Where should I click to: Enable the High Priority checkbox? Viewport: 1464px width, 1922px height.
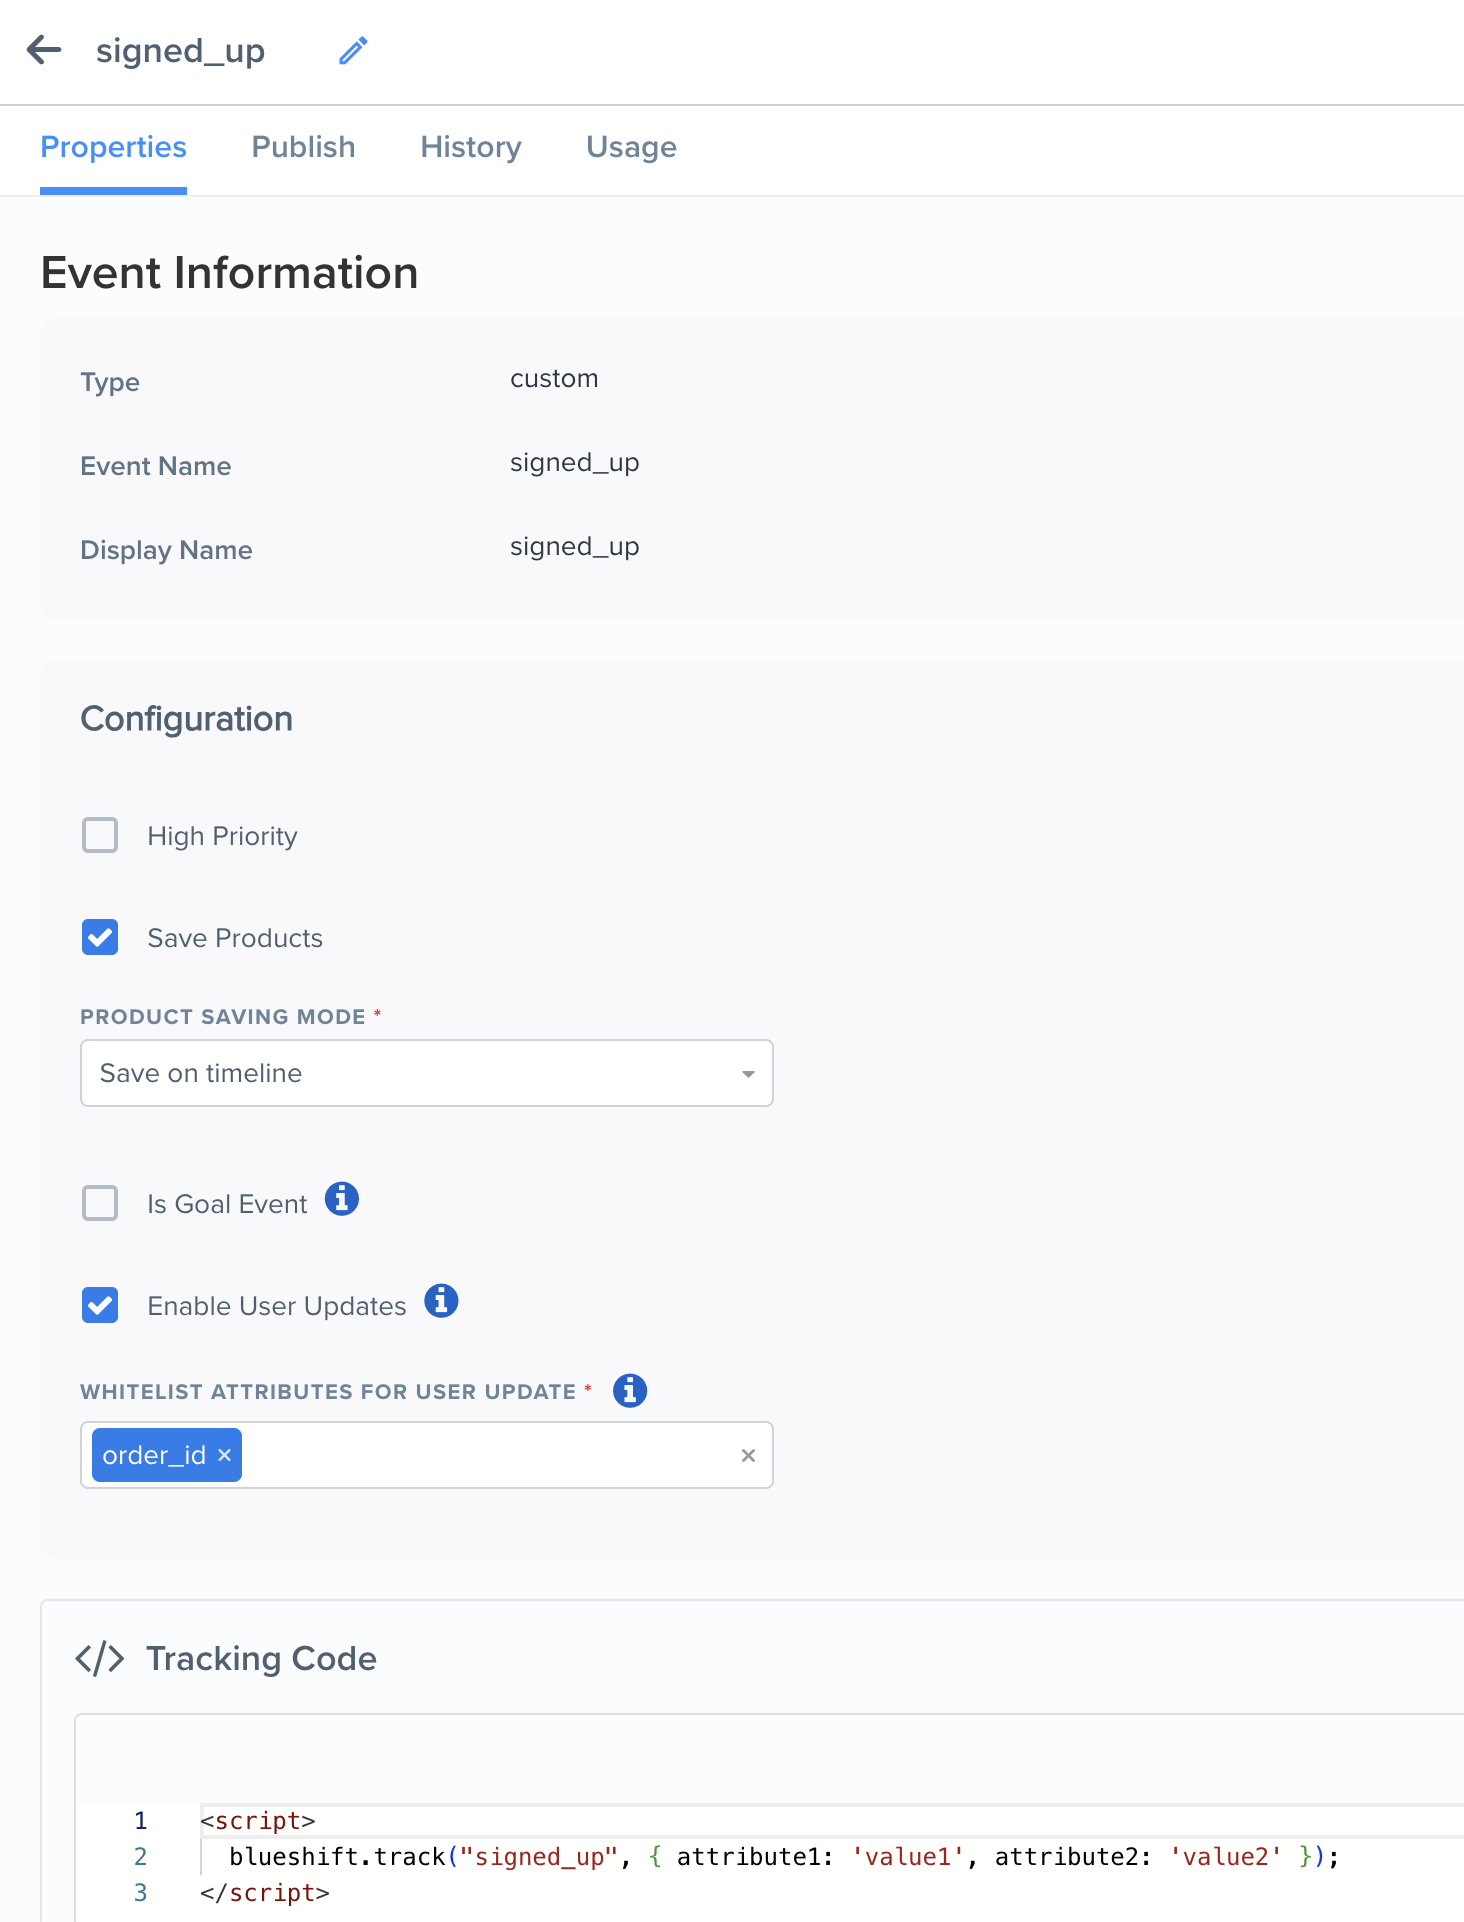point(100,835)
